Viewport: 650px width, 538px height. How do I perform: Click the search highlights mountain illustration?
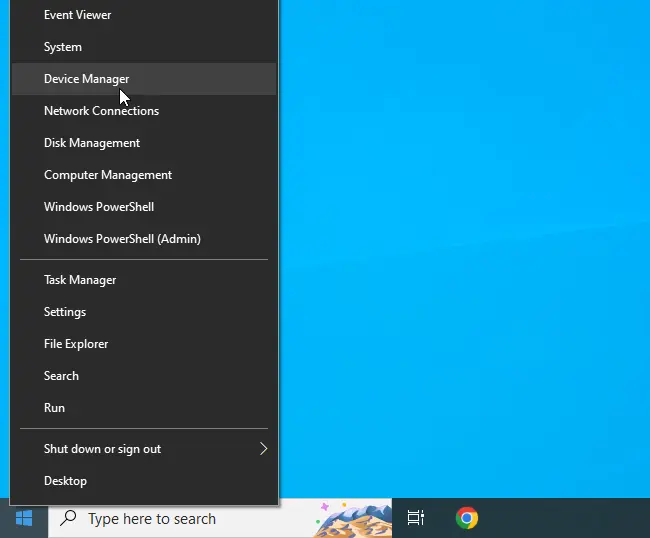[352, 519]
